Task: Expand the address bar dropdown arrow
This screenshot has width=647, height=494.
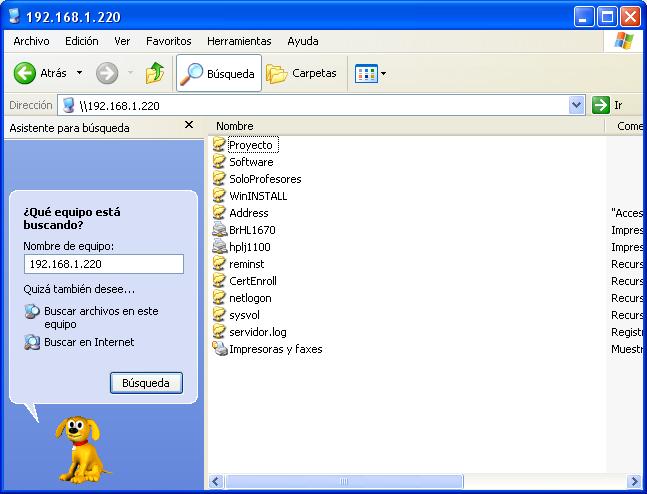Action: [576, 105]
